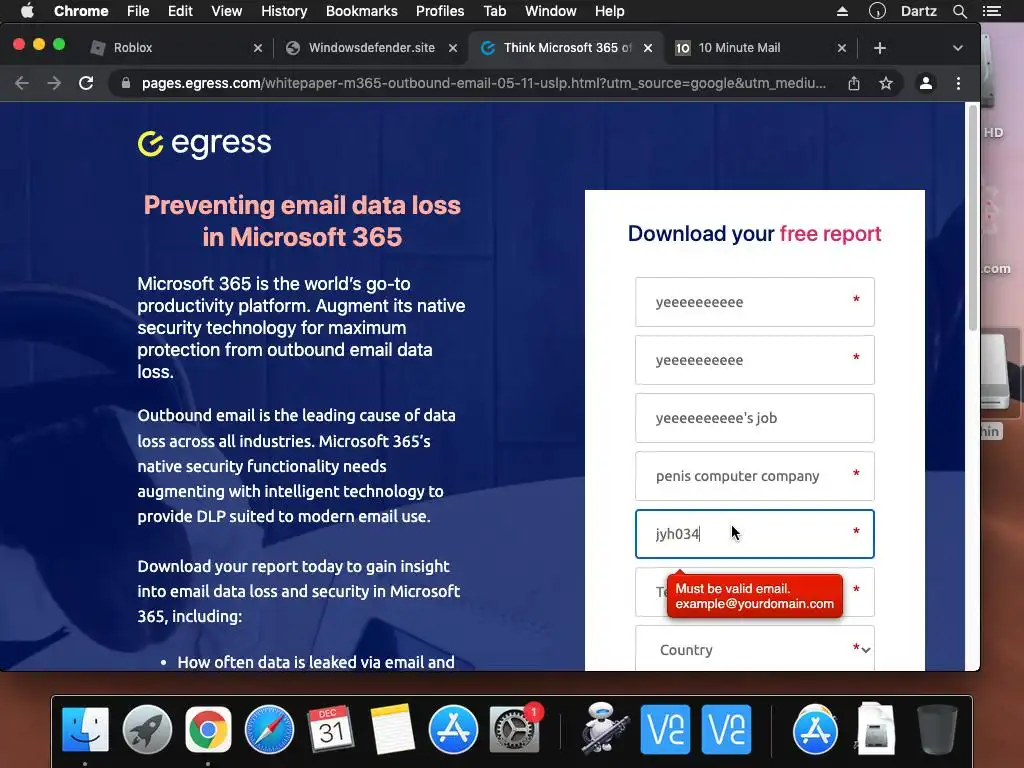
Task: Open the Bookmarks menu
Action: (362, 11)
